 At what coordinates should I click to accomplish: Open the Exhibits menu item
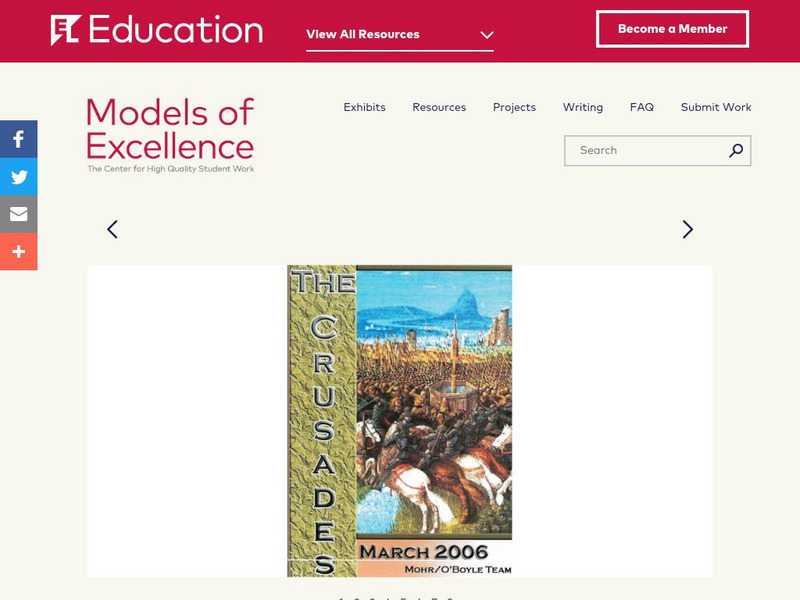coord(364,107)
